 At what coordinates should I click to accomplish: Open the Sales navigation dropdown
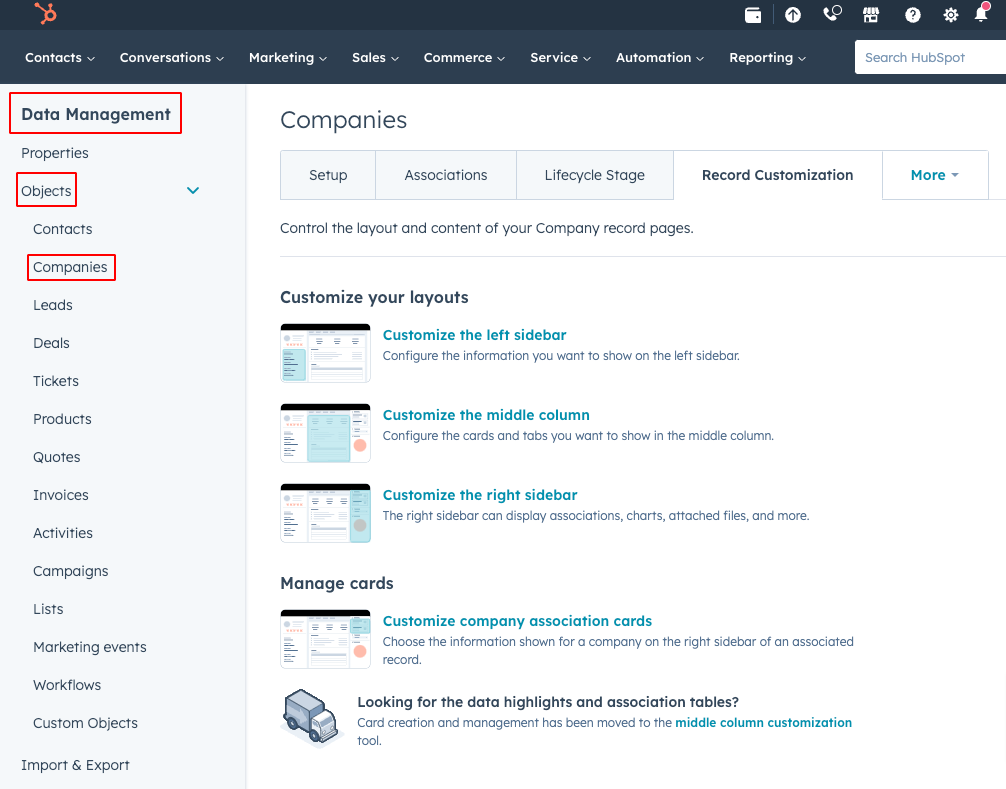point(375,58)
